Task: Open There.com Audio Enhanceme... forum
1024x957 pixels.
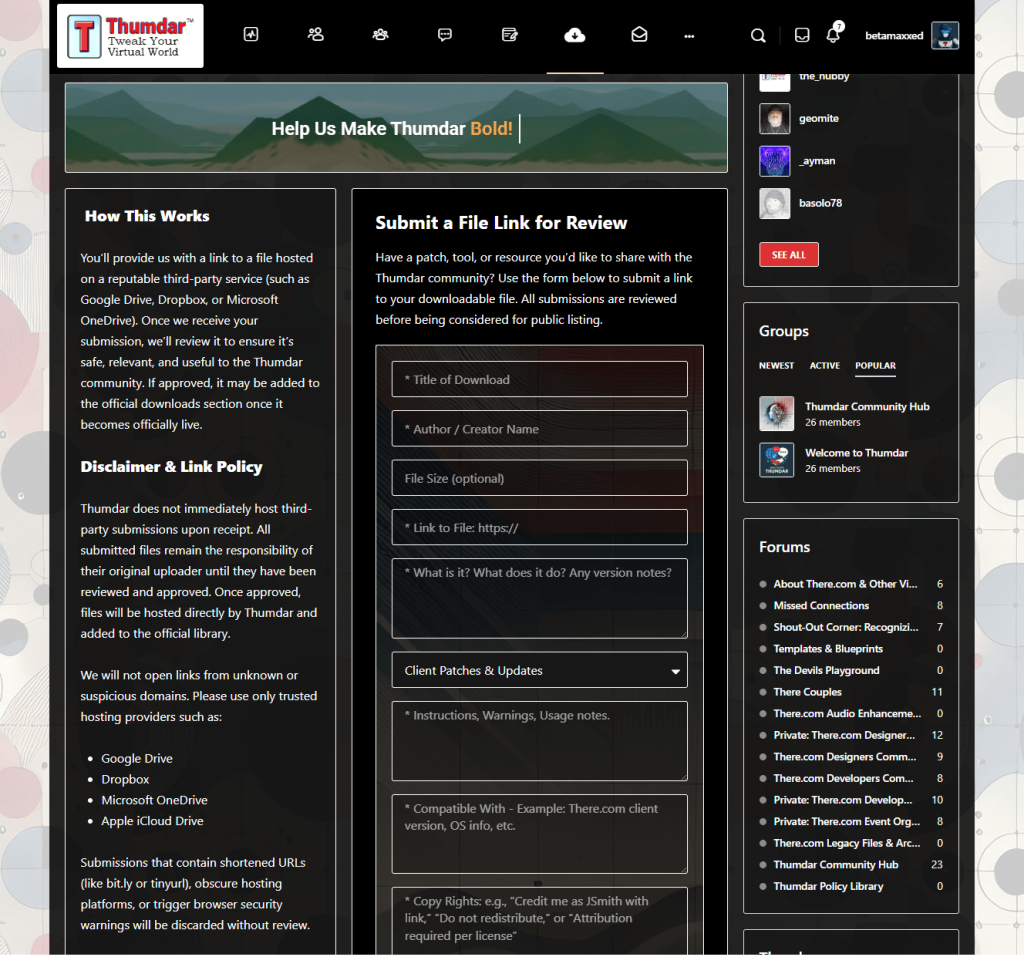Action: coord(847,713)
